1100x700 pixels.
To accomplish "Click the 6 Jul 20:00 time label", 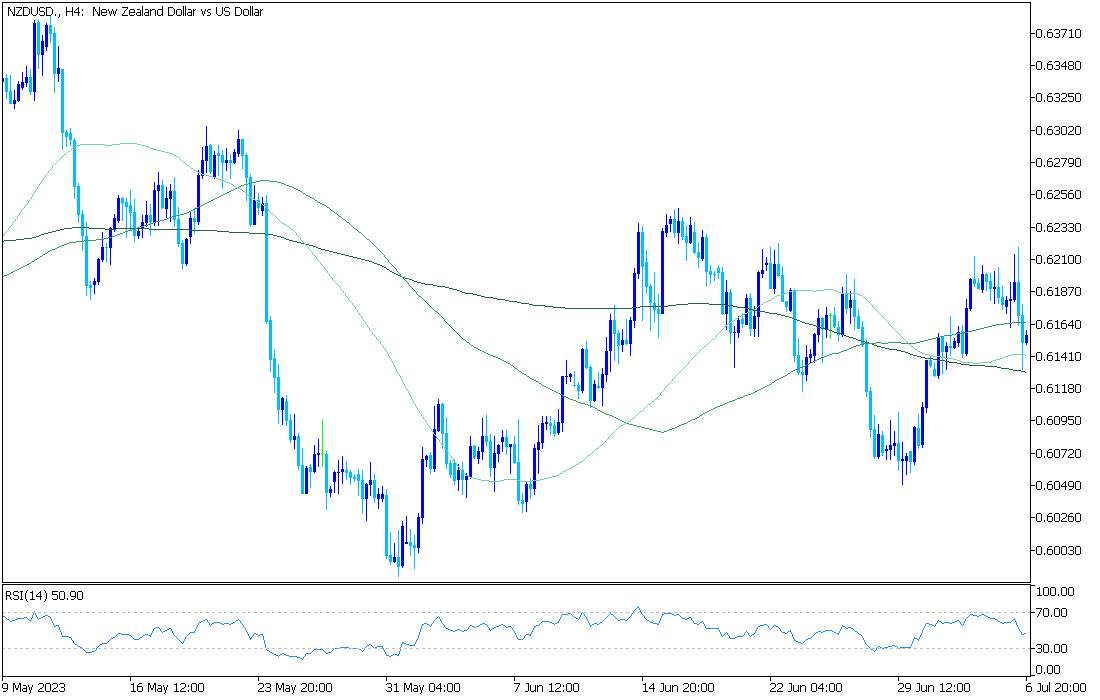I will [x=1055, y=687].
